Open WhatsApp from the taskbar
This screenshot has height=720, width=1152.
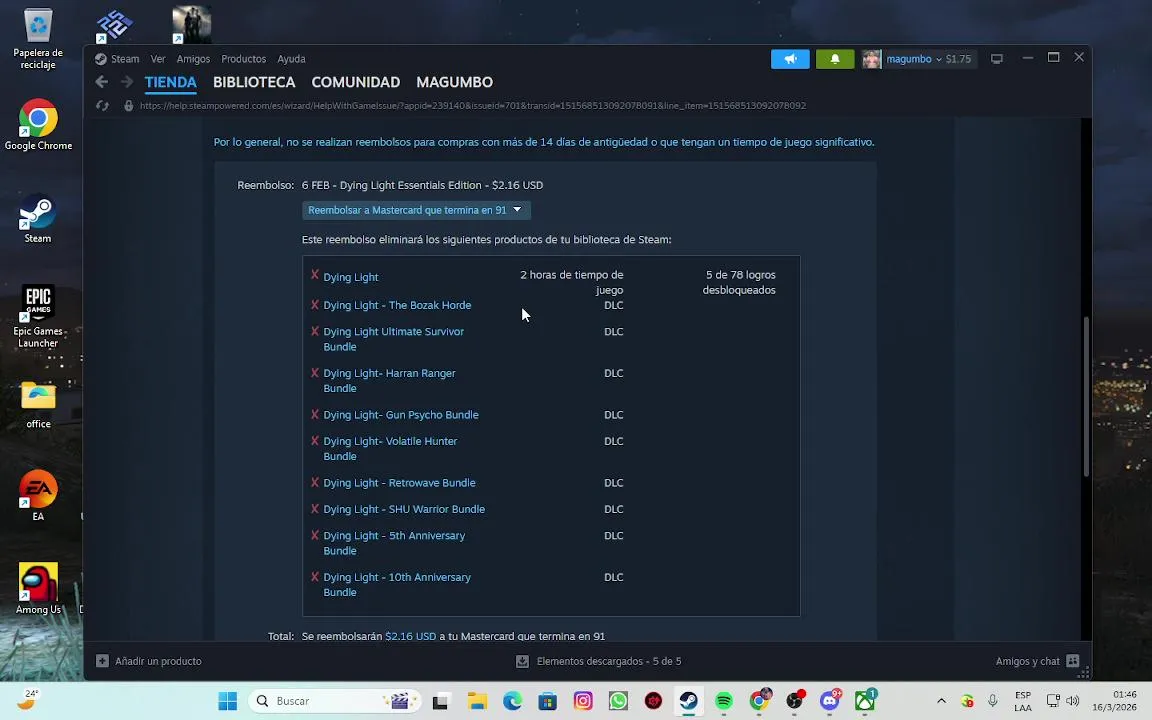(618, 702)
